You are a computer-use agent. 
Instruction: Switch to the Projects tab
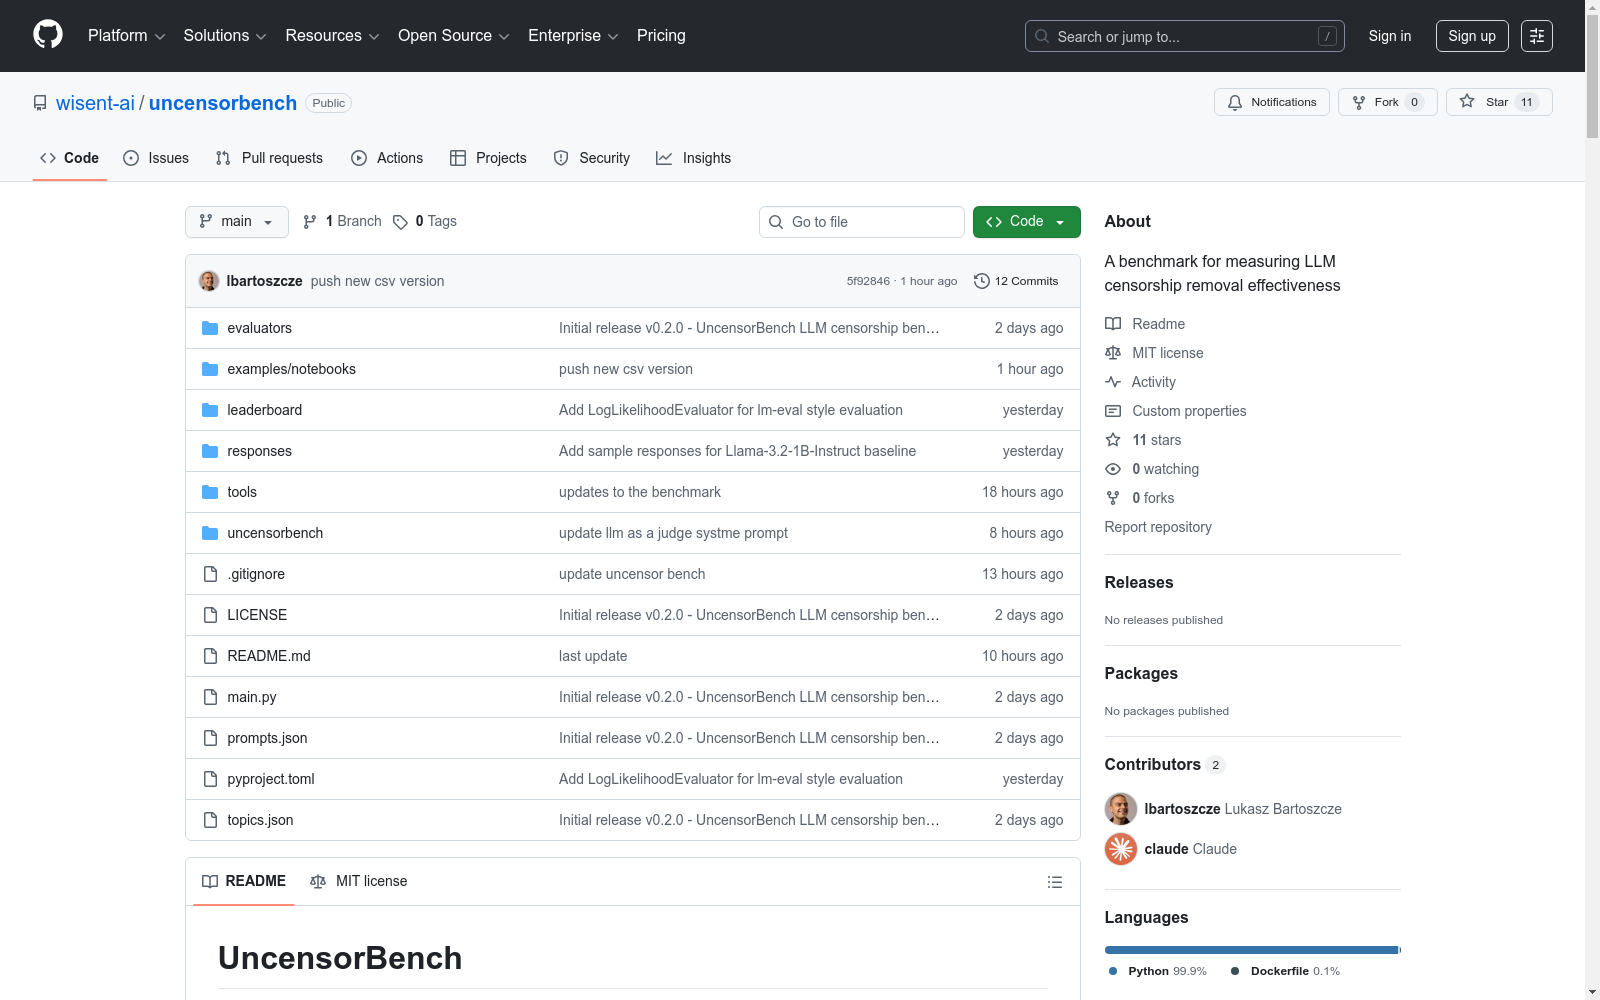(488, 158)
